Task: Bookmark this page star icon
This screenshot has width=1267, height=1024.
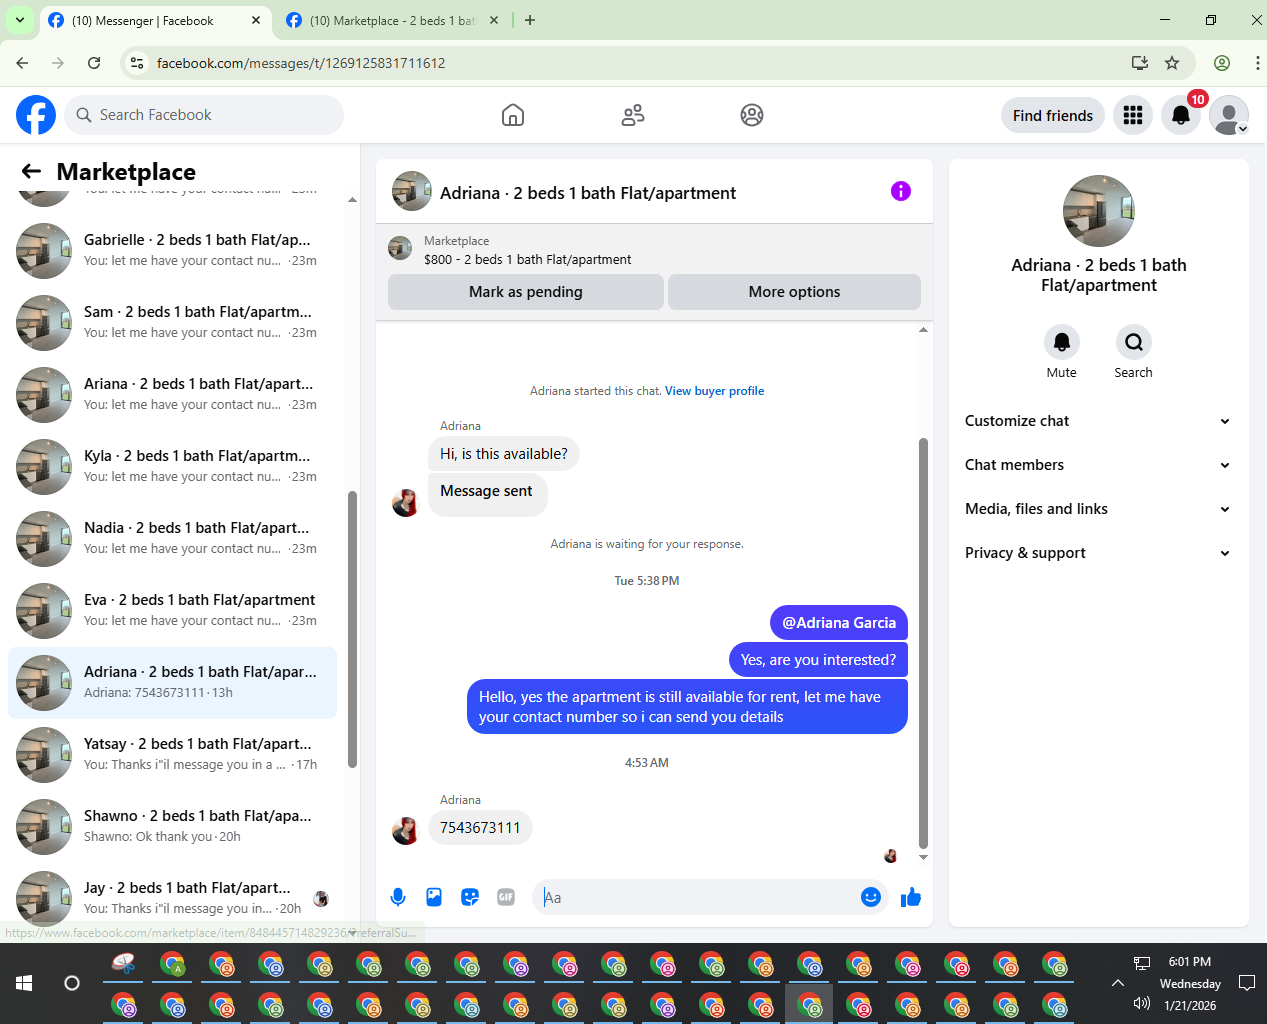Action: coord(1172,63)
